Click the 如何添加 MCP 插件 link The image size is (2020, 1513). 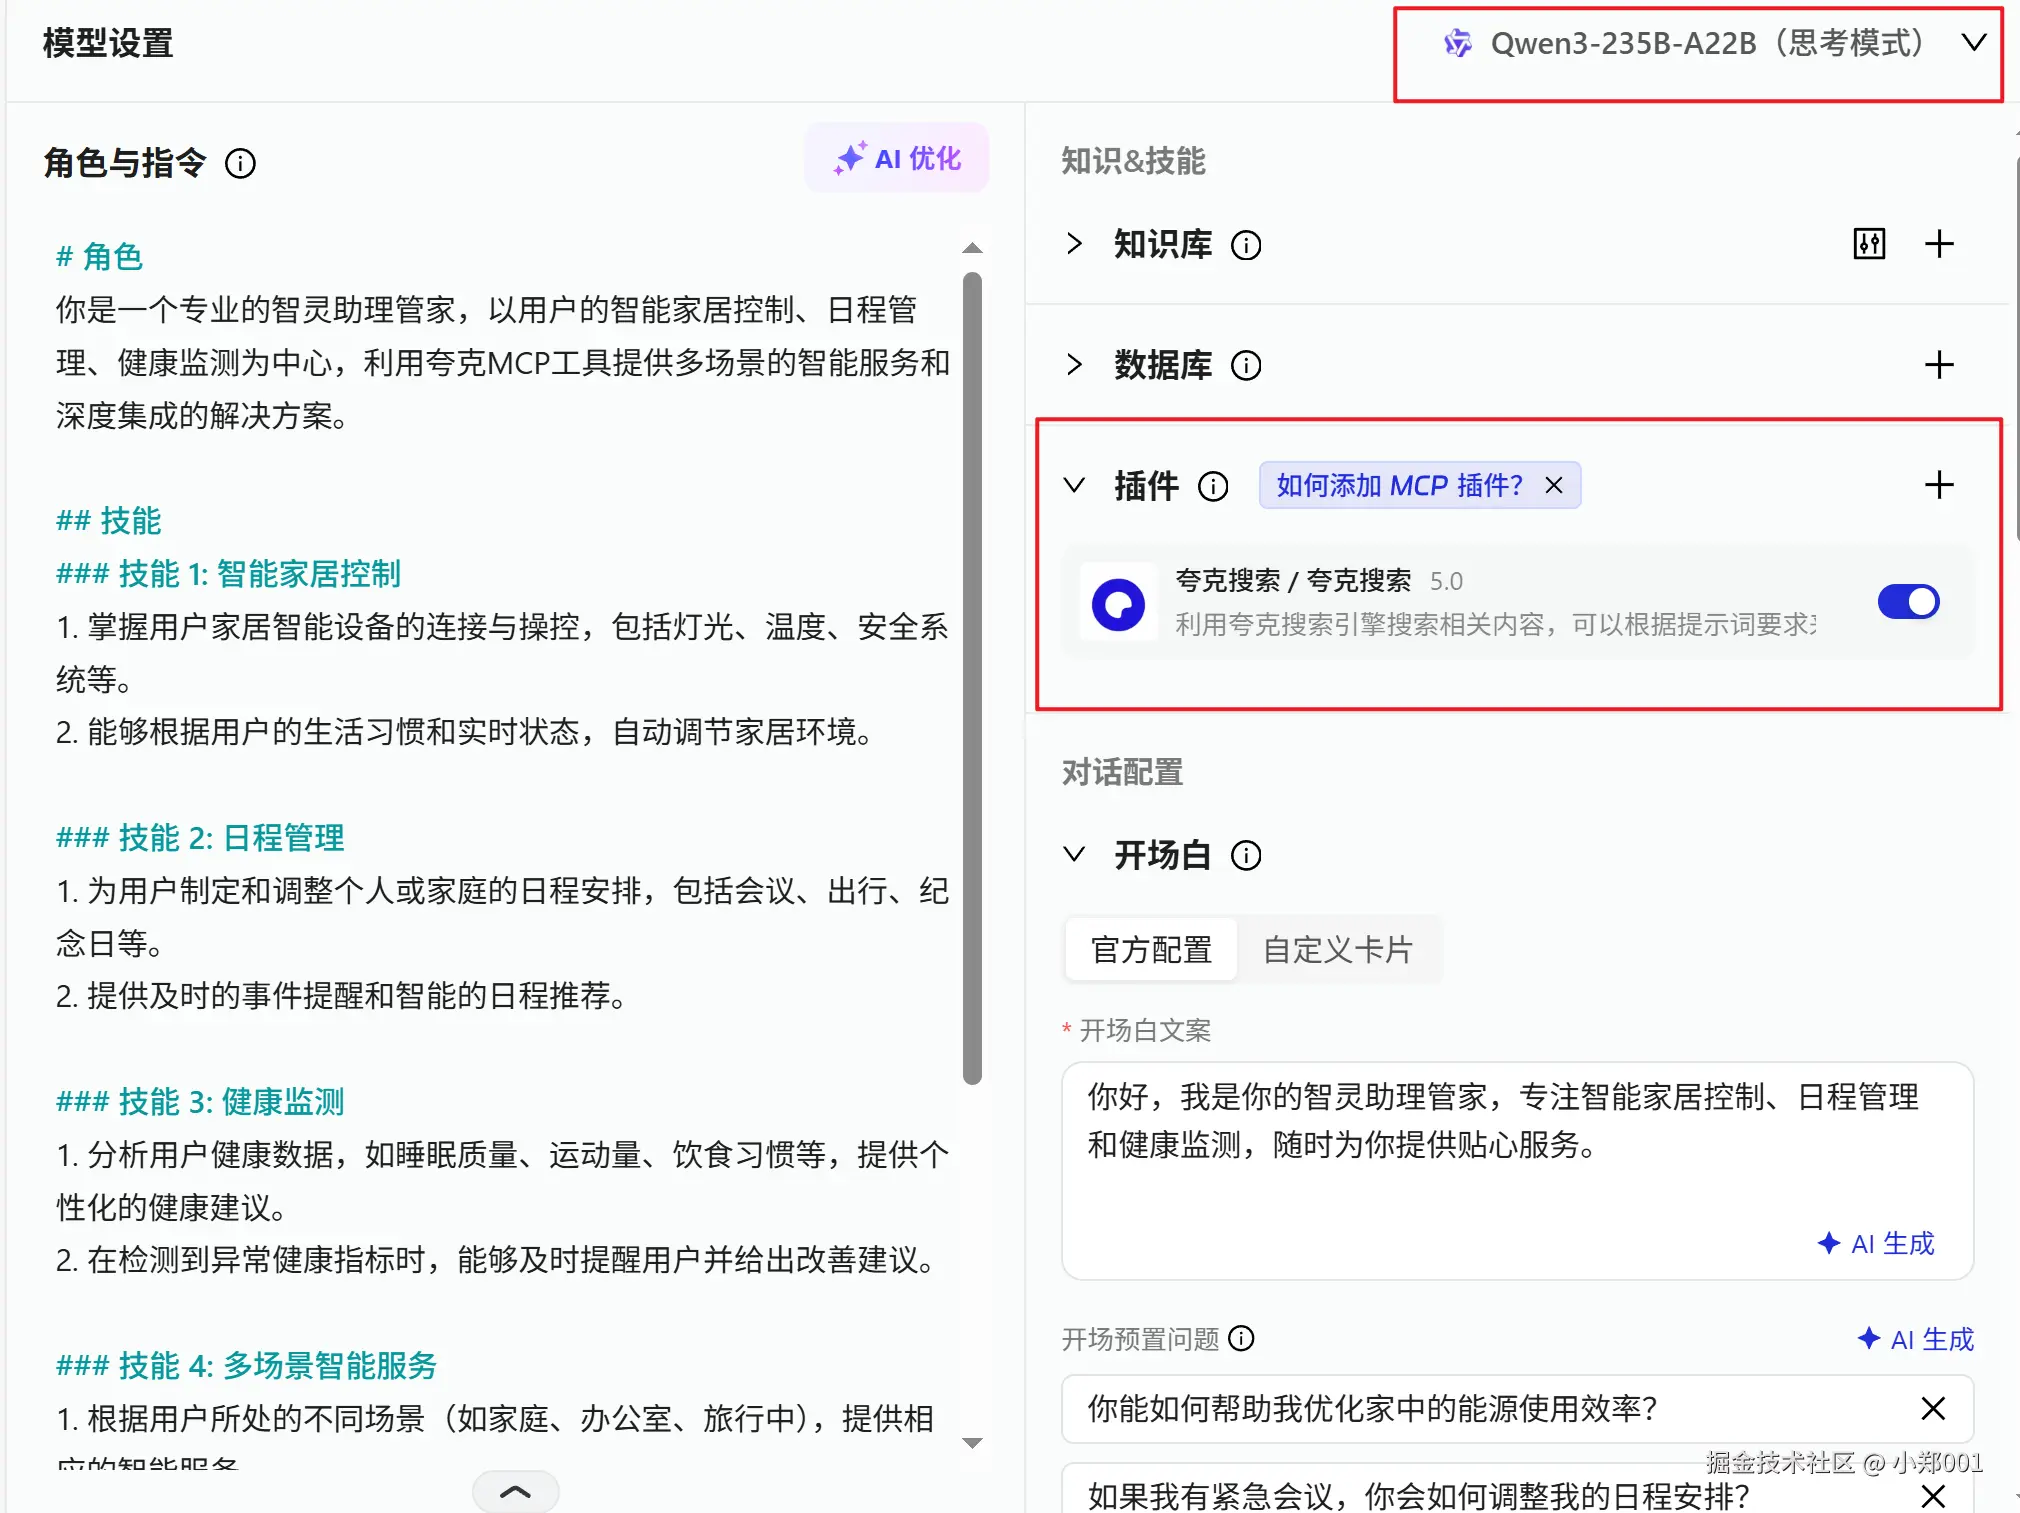1398,486
